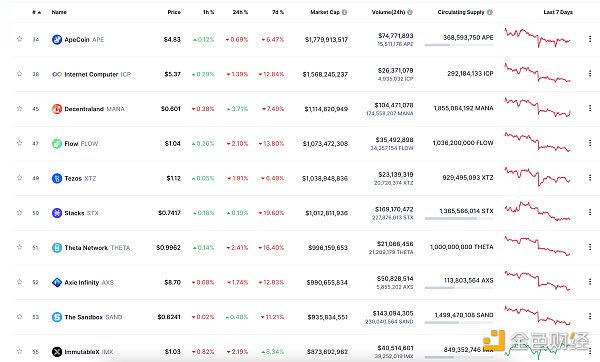Open the Flow 7-day sparkline chart
The image size is (600, 362).
coord(538,142)
